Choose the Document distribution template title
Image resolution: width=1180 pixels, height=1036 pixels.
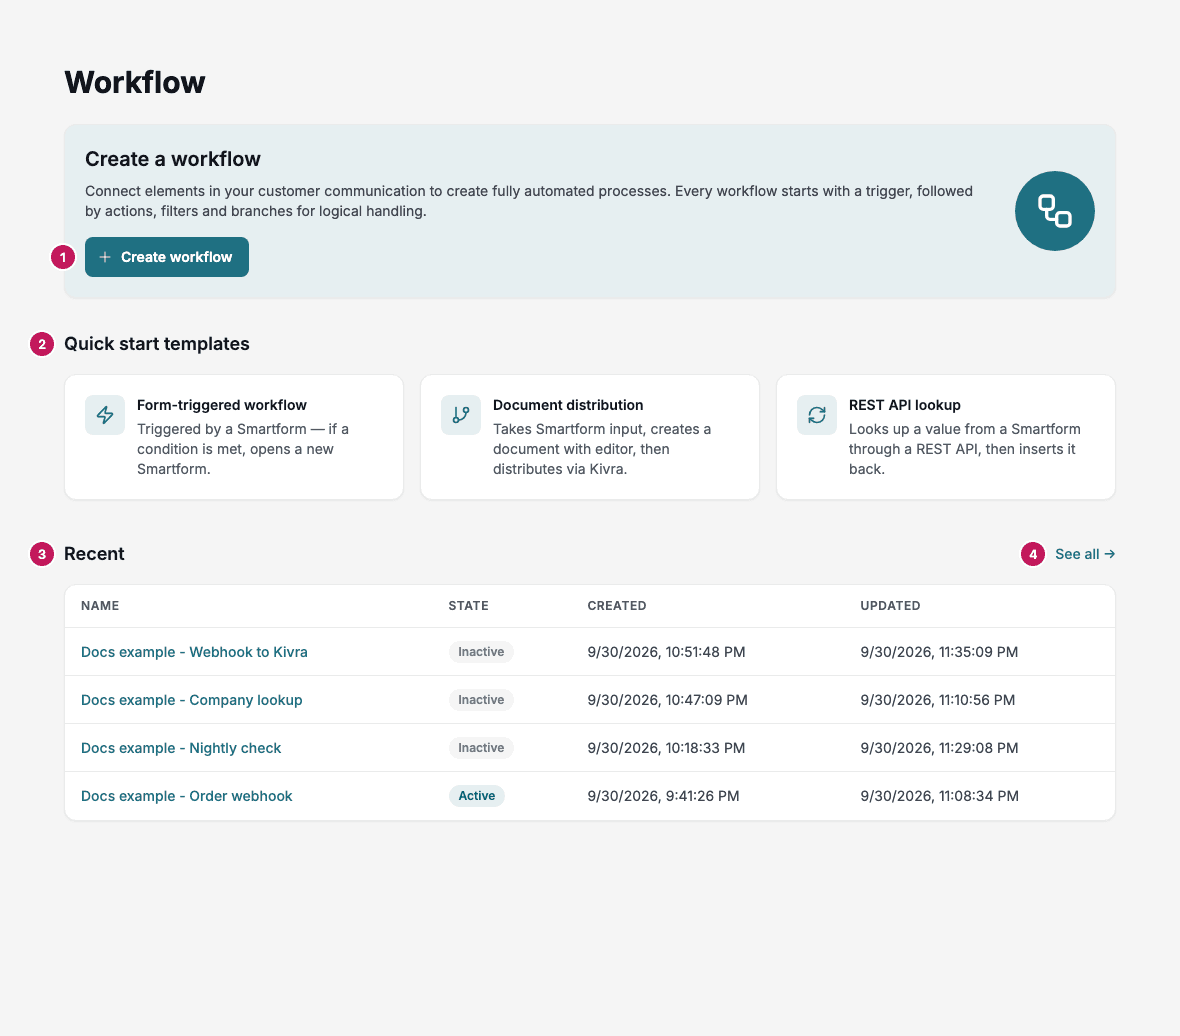click(x=568, y=405)
